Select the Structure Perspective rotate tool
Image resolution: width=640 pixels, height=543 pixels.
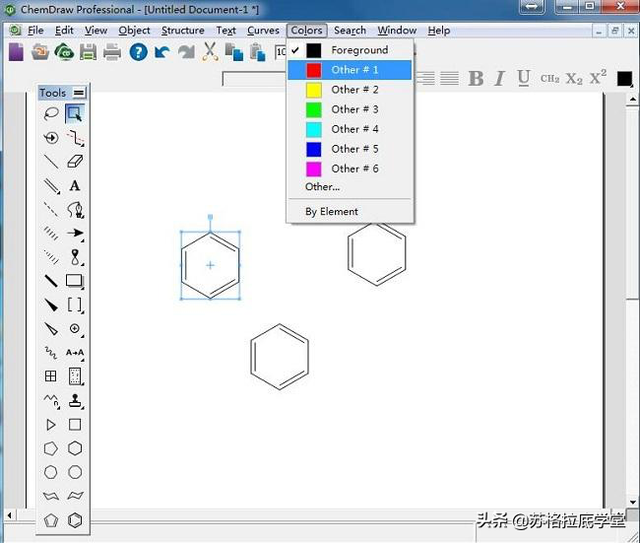(x=51, y=138)
